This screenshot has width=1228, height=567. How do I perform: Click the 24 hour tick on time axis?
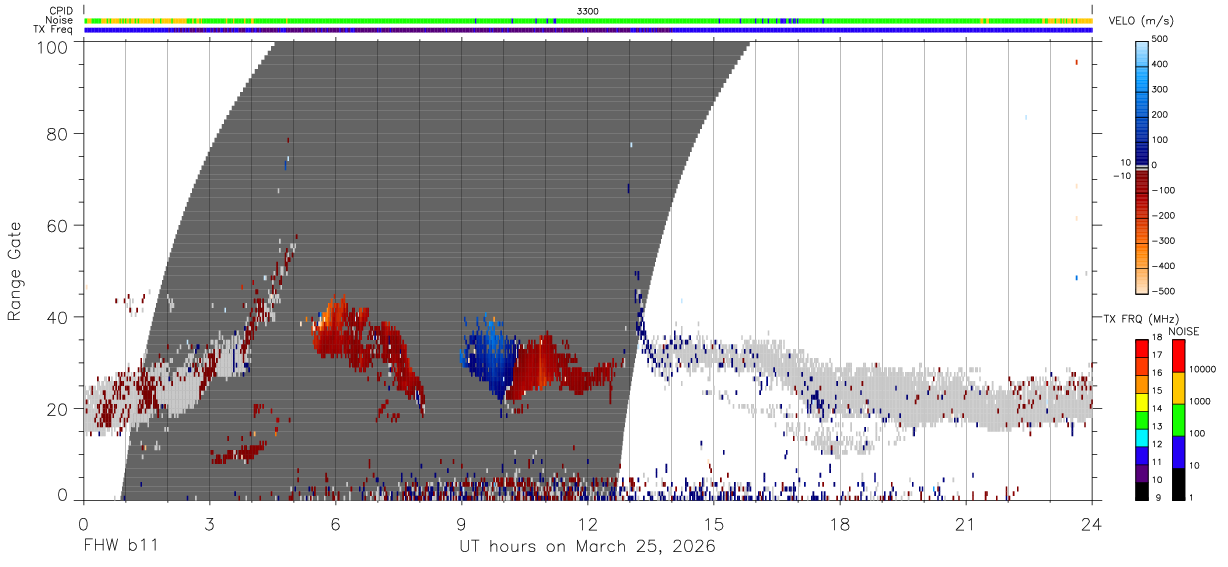pos(1092,524)
